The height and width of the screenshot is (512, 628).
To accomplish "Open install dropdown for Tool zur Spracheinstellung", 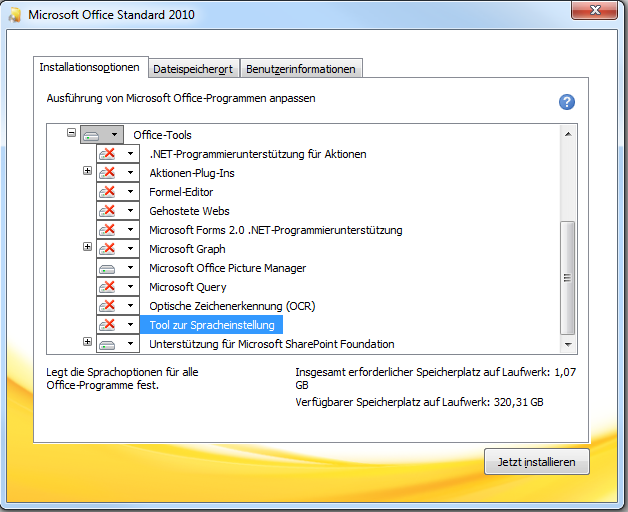I will [x=130, y=325].
